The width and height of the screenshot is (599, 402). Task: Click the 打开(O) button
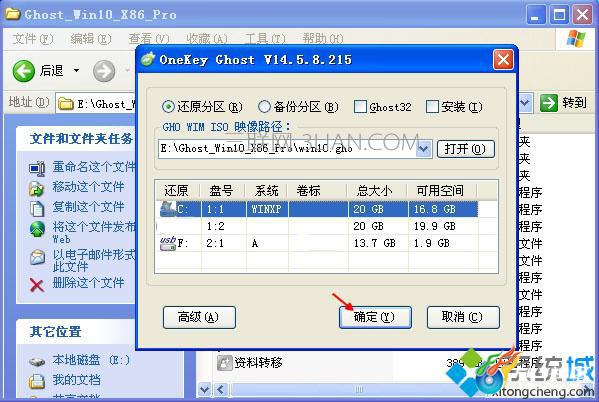pyautogui.click(x=466, y=149)
